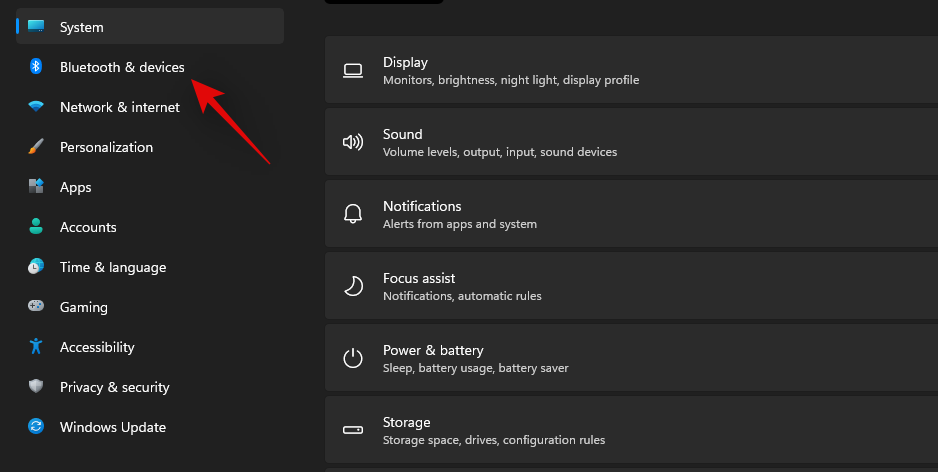
Task: Click the Windows Update sync icon
Action: [36, 427]
